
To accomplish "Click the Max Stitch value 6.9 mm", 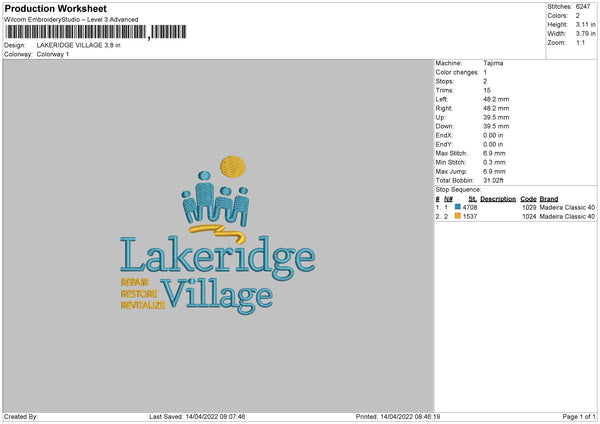I will 494,153.
